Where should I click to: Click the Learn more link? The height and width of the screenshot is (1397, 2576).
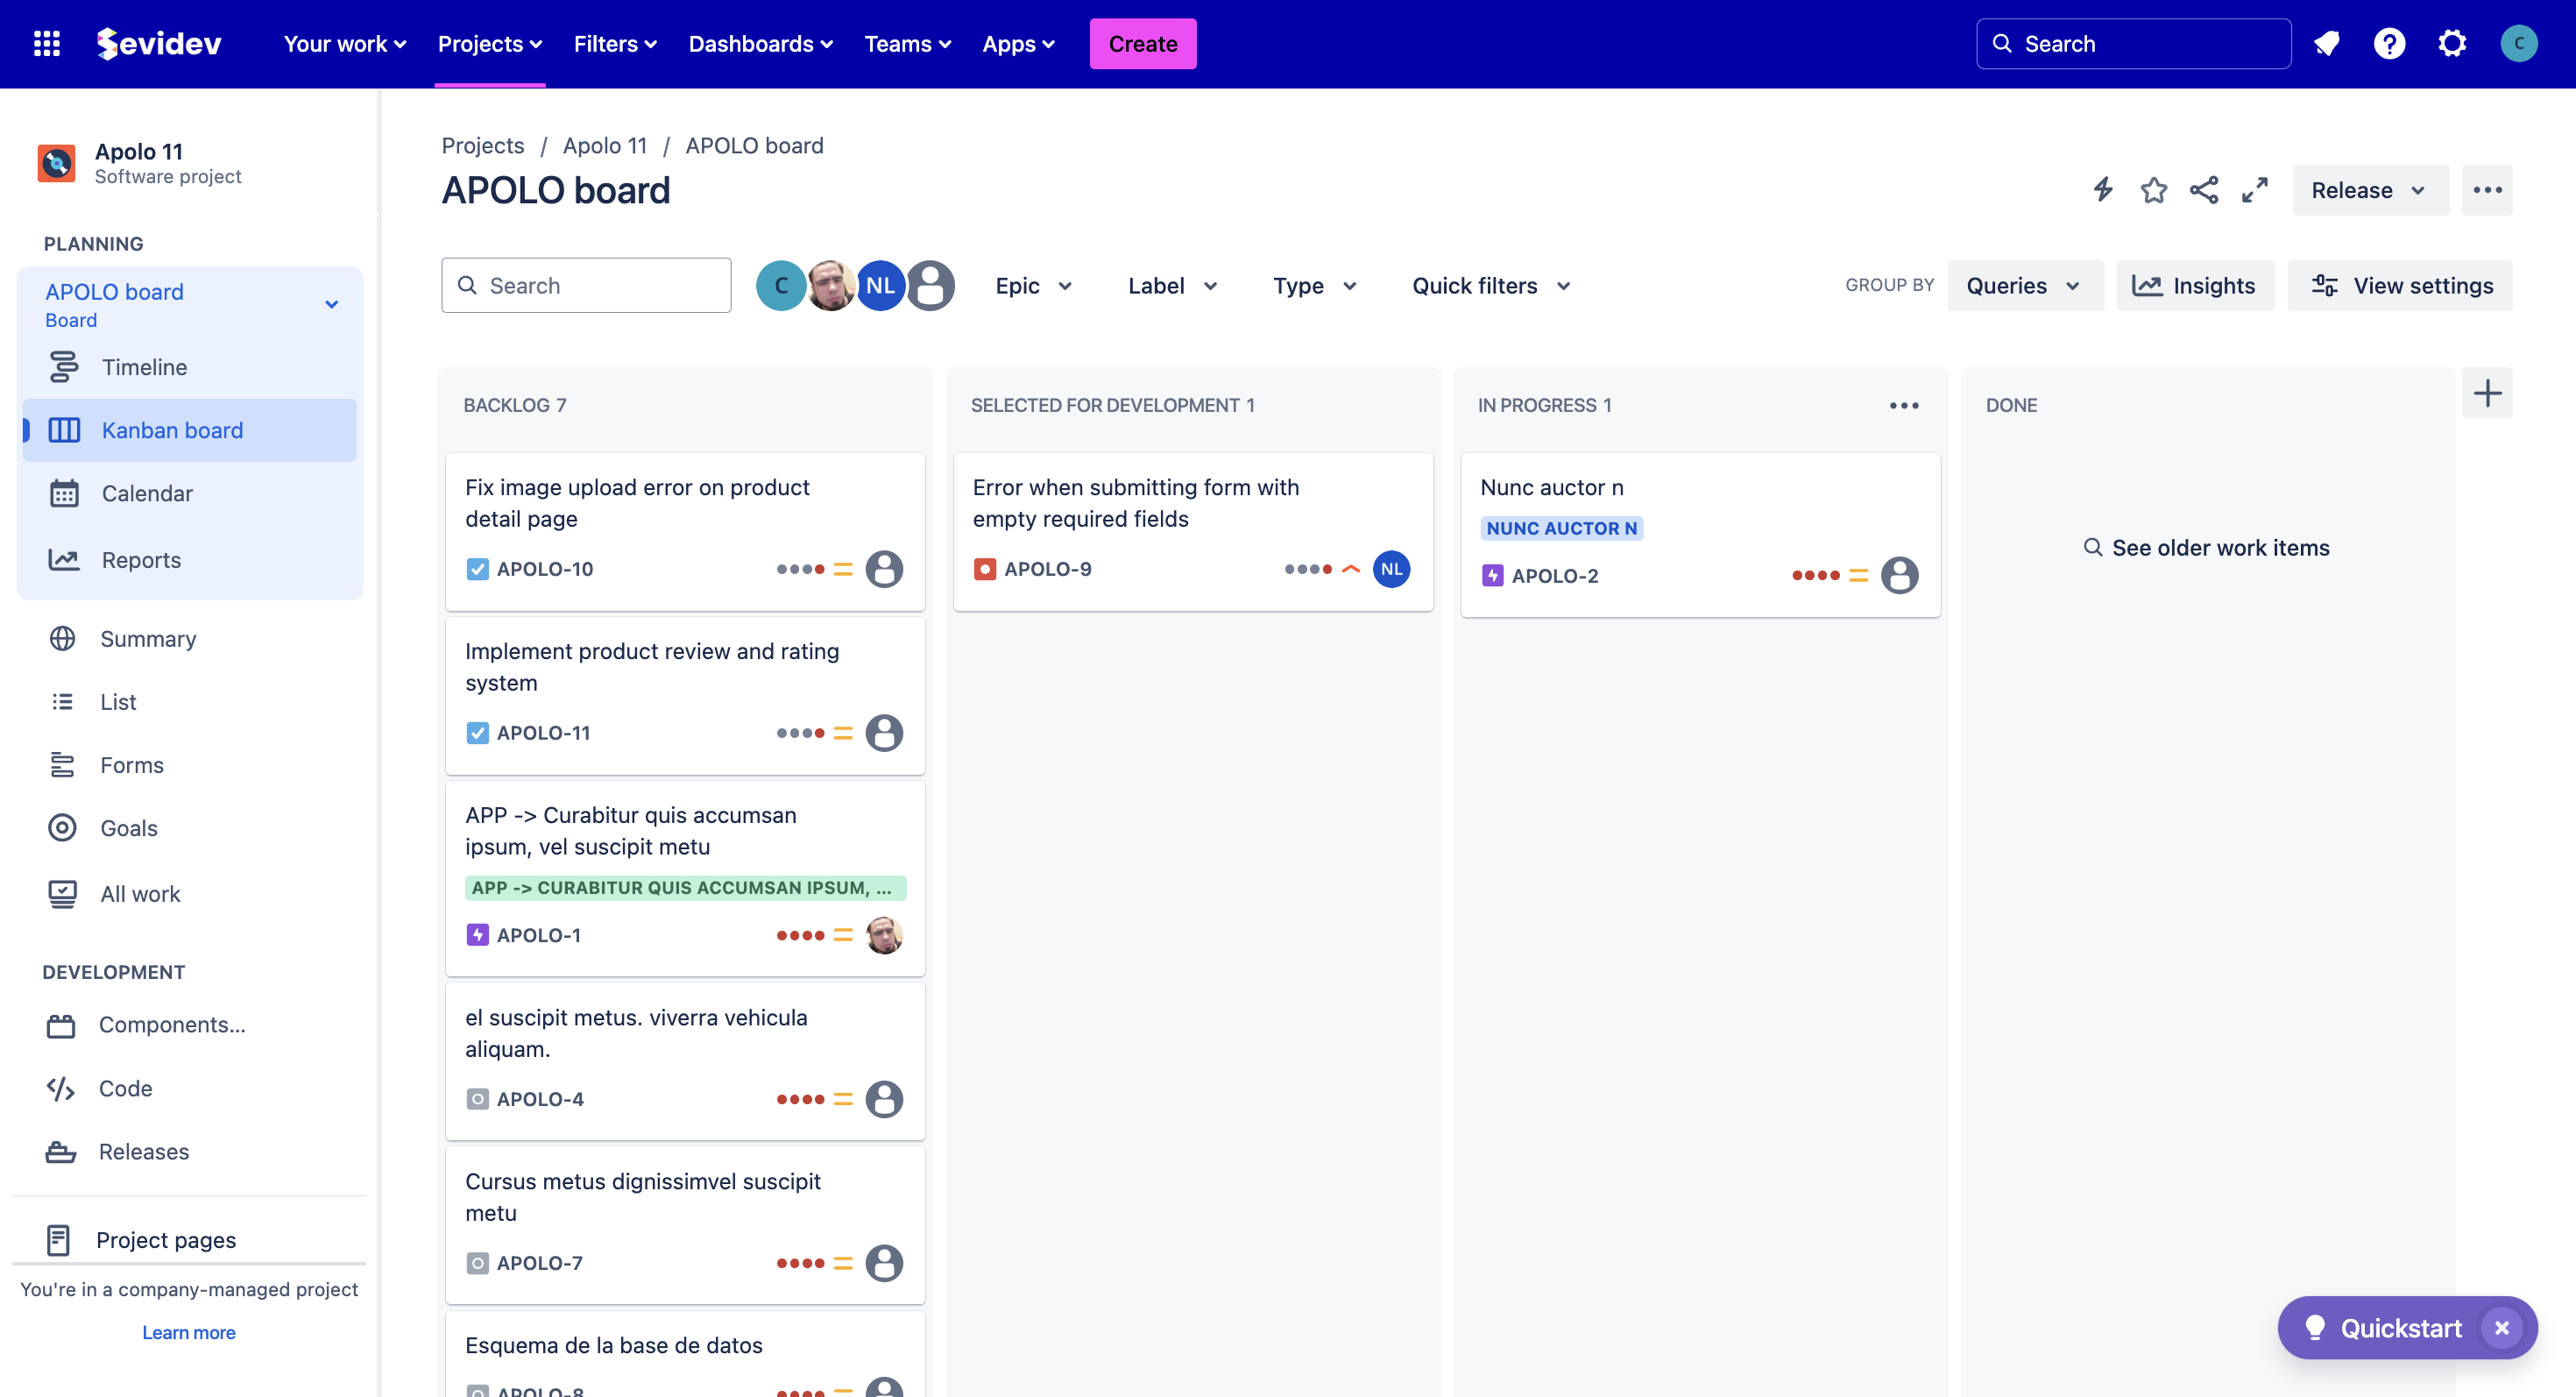pos(189,1332)
